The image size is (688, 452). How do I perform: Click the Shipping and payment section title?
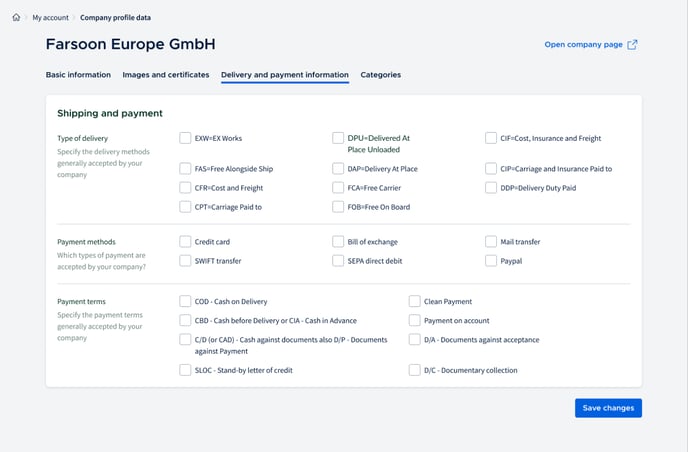pyautogui.click(x=110, y=113)
